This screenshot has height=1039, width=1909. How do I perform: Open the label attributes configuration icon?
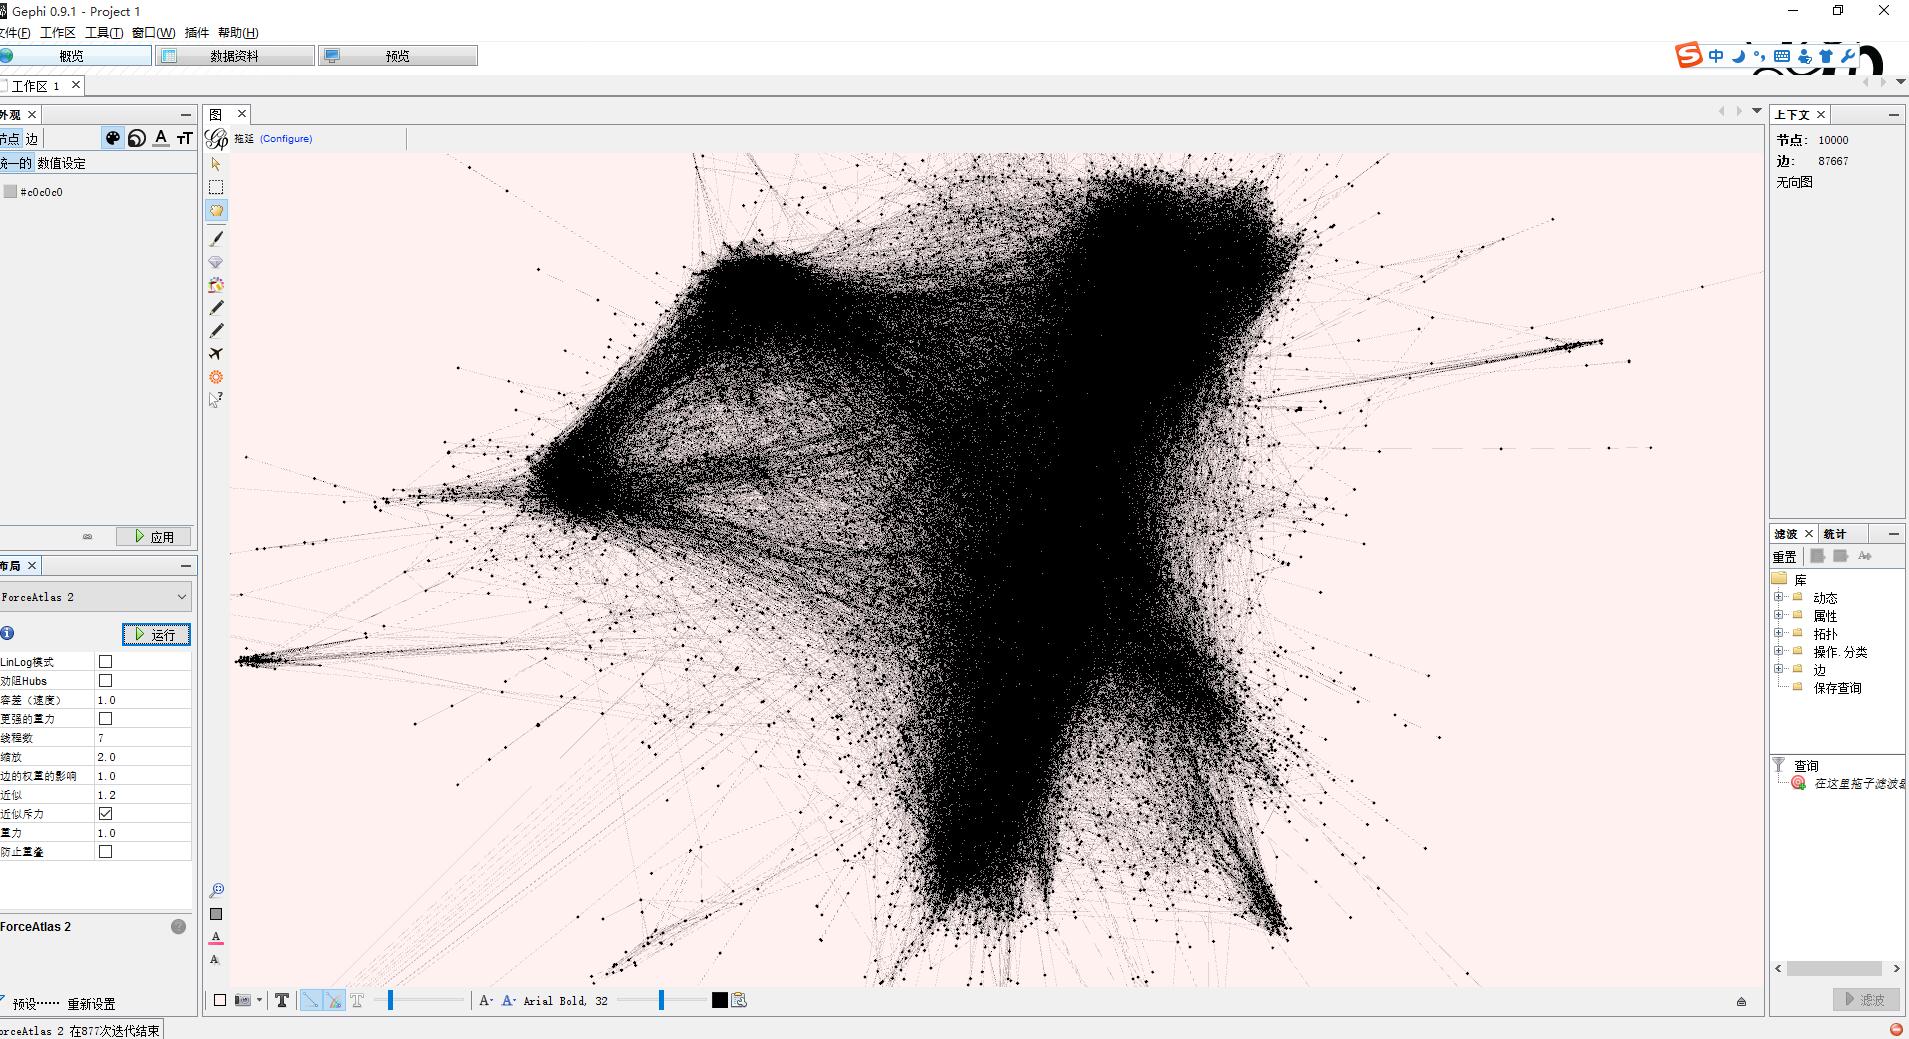739,1000
